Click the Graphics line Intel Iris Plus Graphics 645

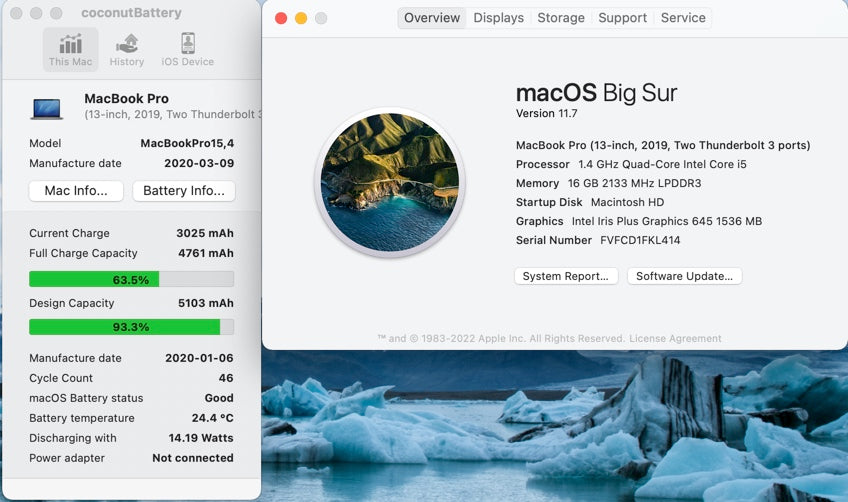(639, 221)
